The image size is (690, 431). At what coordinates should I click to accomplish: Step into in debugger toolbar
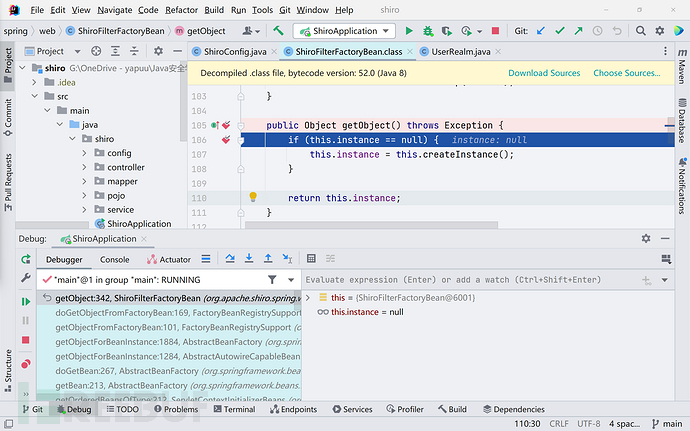pos(249,258)
